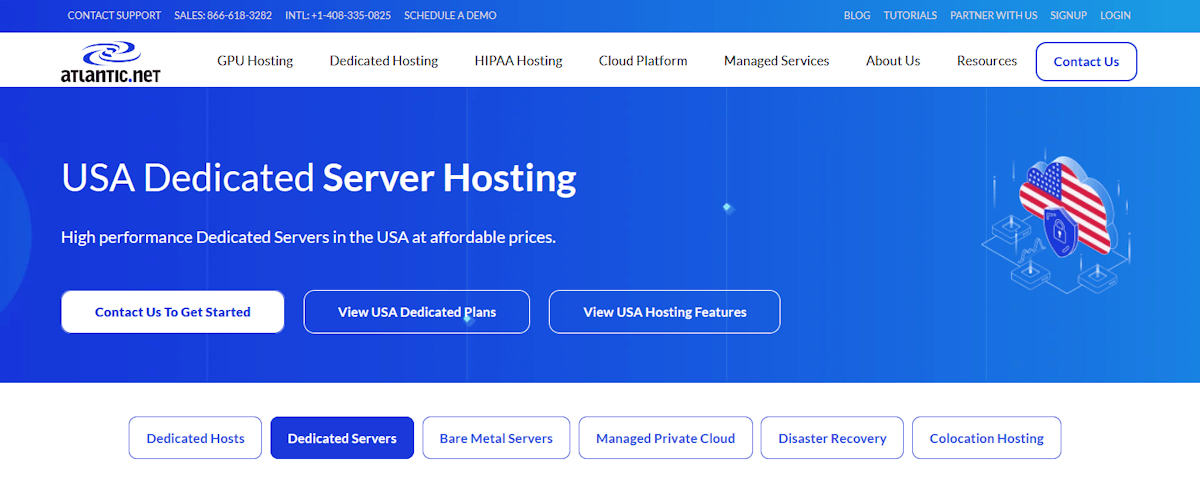Open Partner With Us link
The width and height of the screenshot is (1200, 488).
(x=994, y=15)
